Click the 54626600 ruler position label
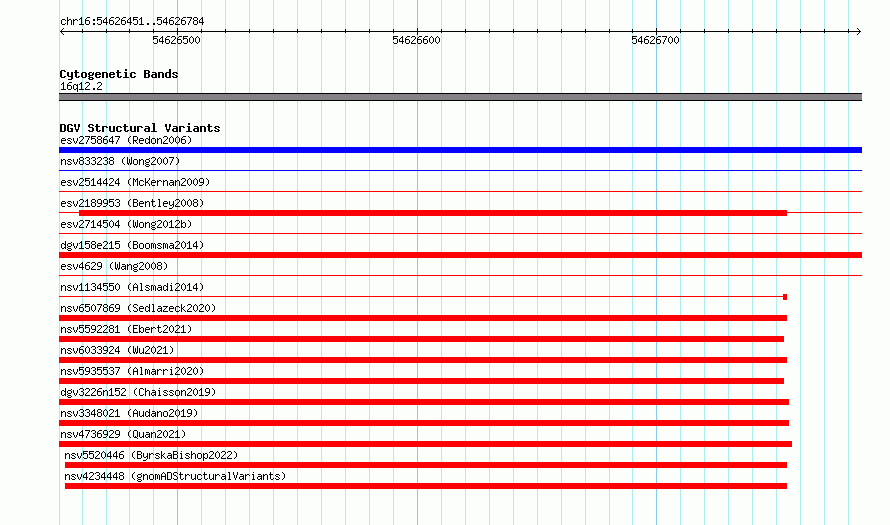Viewport: 890px width, 525px height. coord(416,40)
